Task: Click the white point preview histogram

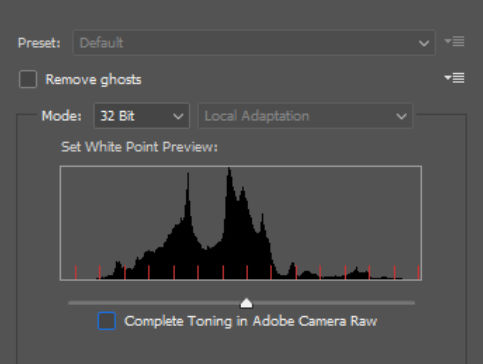Action: point(241,223)
